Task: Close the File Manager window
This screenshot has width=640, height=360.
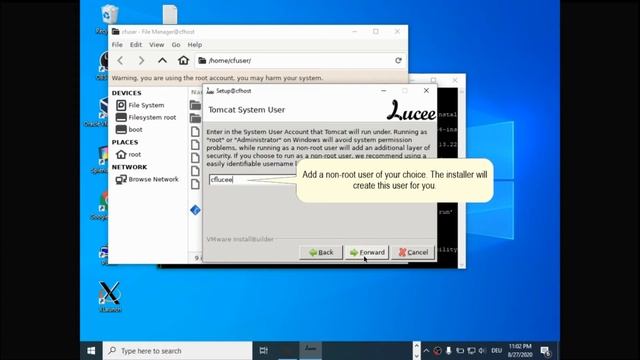Action: (x=397, y=31)
